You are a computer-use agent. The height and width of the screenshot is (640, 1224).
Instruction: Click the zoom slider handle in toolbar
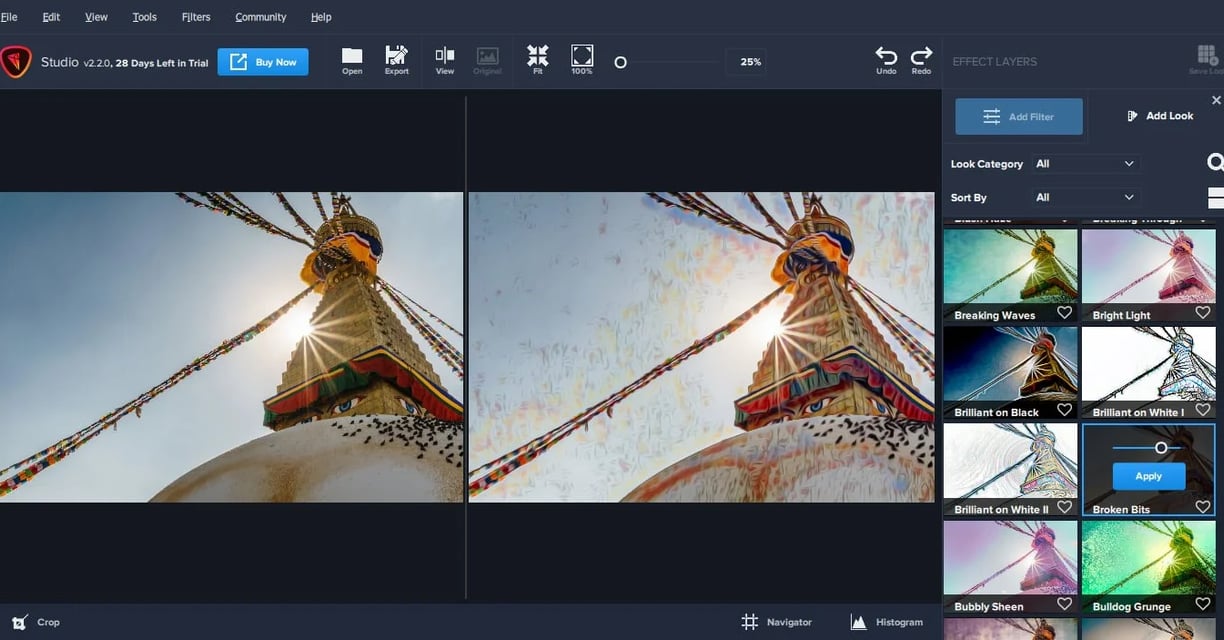point(620,62)
